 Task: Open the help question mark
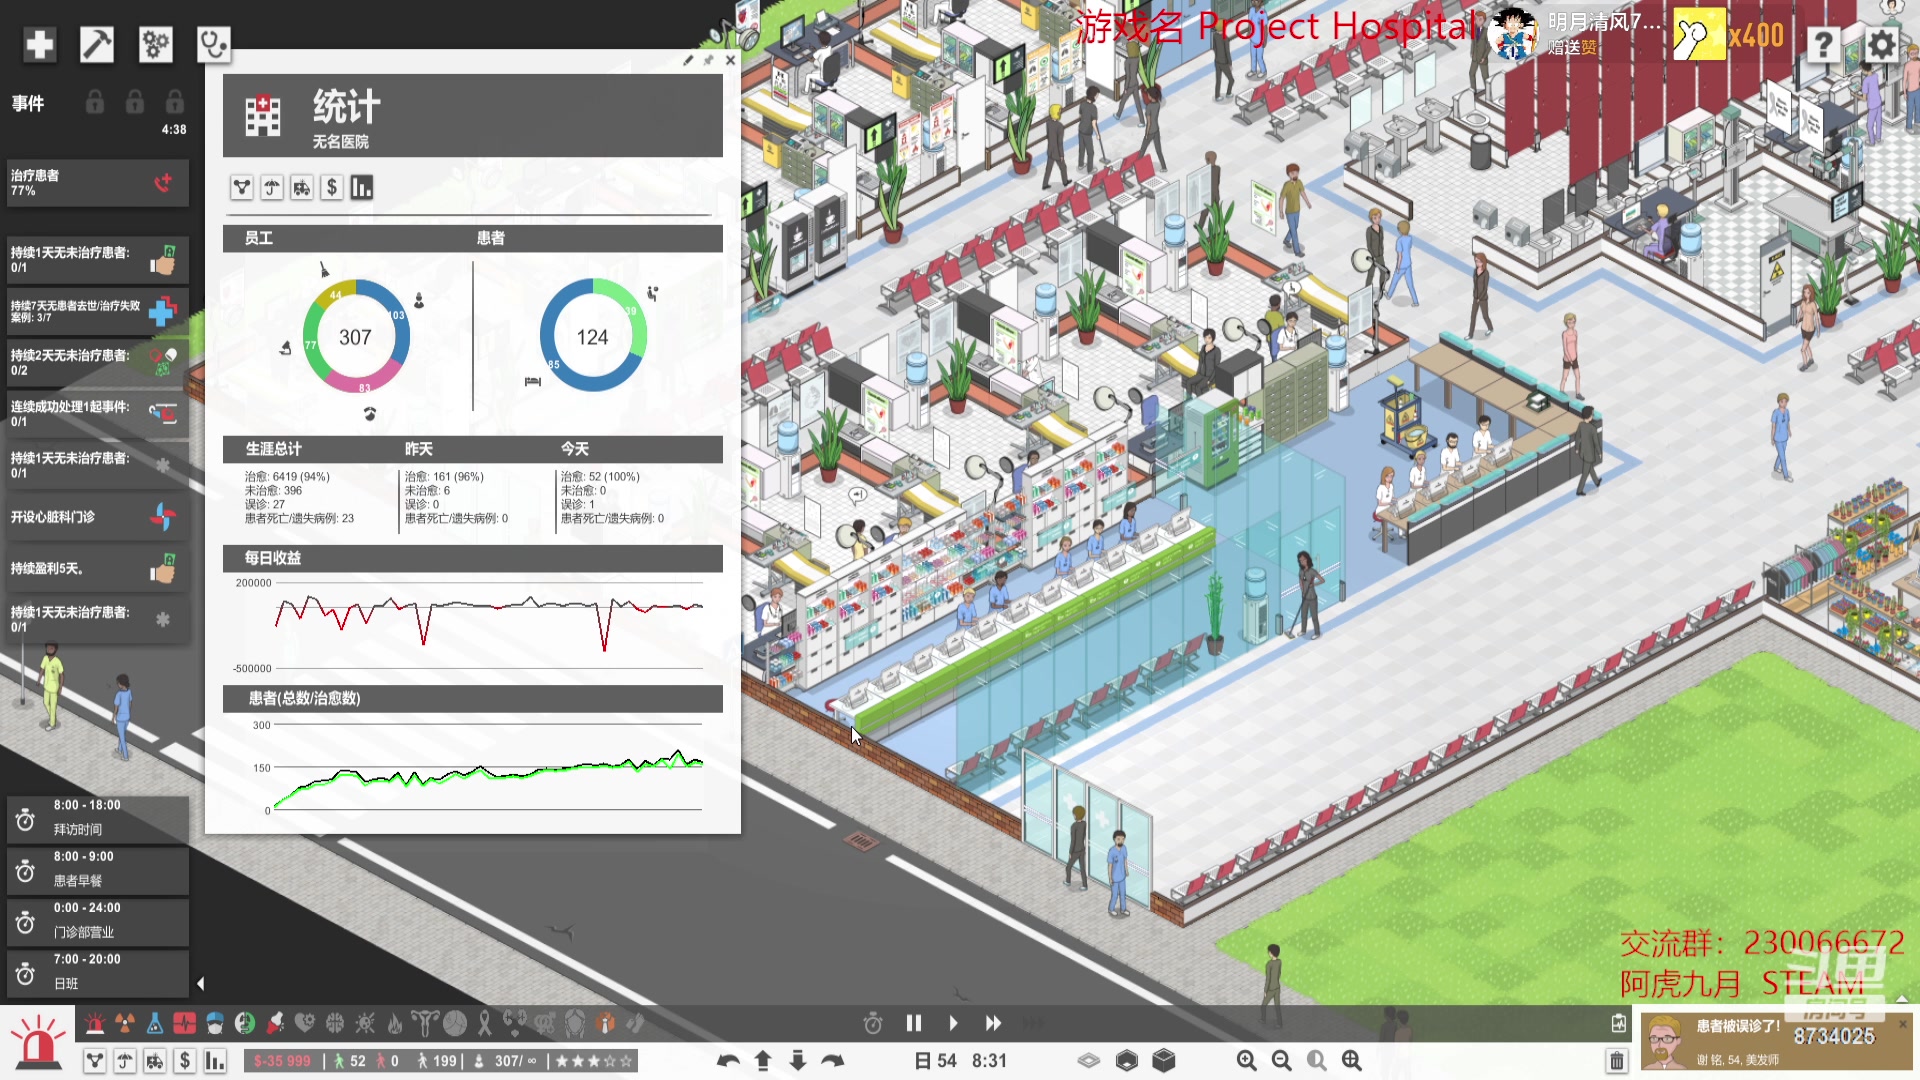click(x=1824, y=44)
